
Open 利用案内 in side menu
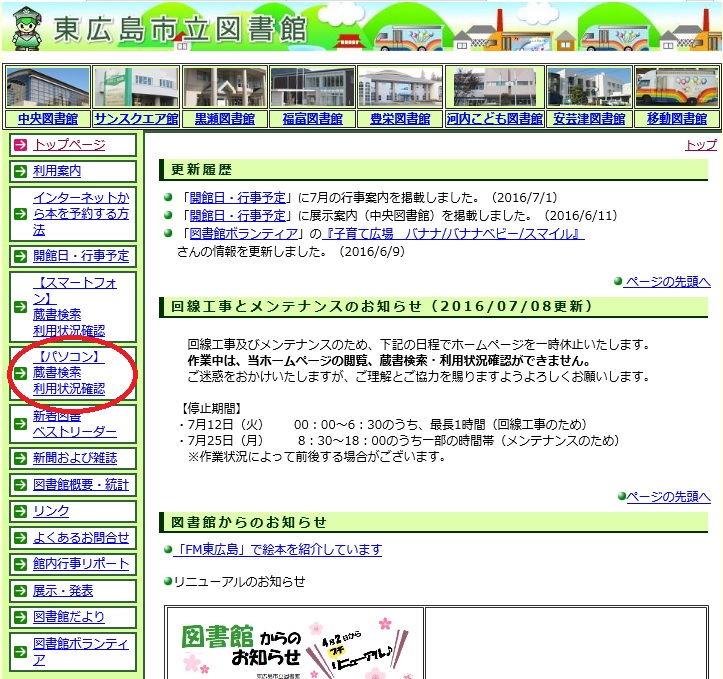point(57,171)
